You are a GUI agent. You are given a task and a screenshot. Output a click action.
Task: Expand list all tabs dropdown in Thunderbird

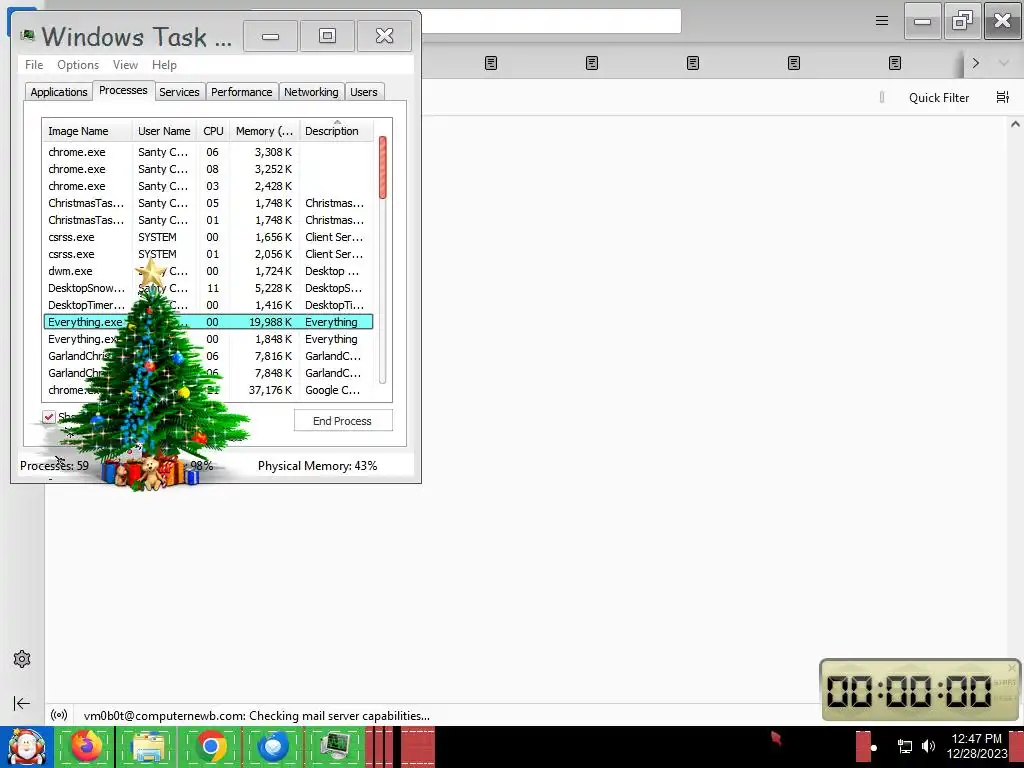tap(1004, 63)
